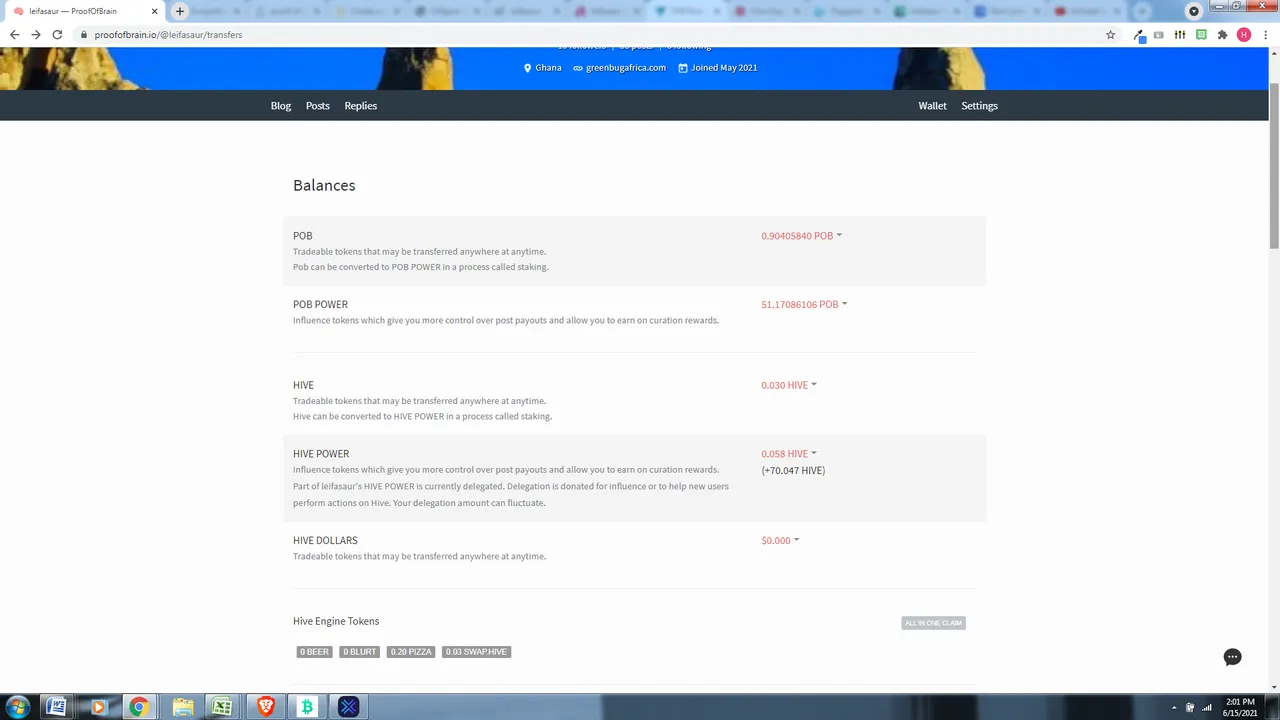Image resolution: width=1280 pixels, height=720 pixels.
Task: Click the calendar icon by Joined May 2021
Action: tap(683, 68)
